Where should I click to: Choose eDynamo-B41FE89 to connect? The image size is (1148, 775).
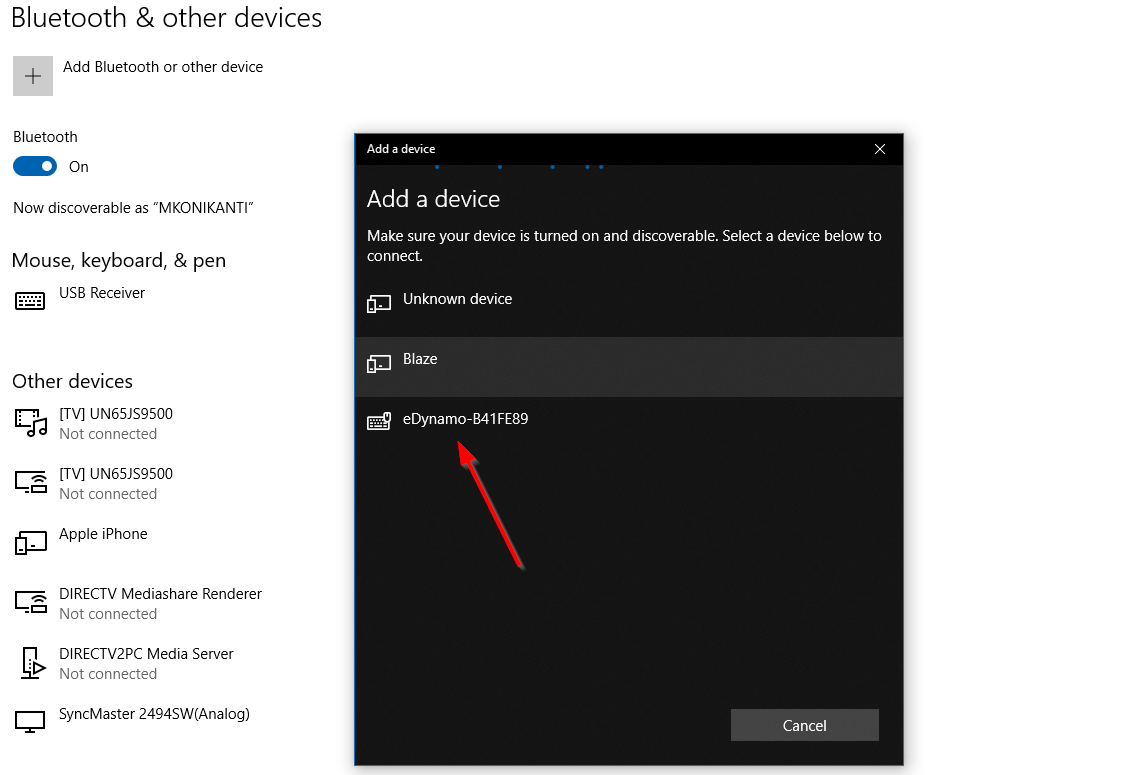click(x=465, y=419)
